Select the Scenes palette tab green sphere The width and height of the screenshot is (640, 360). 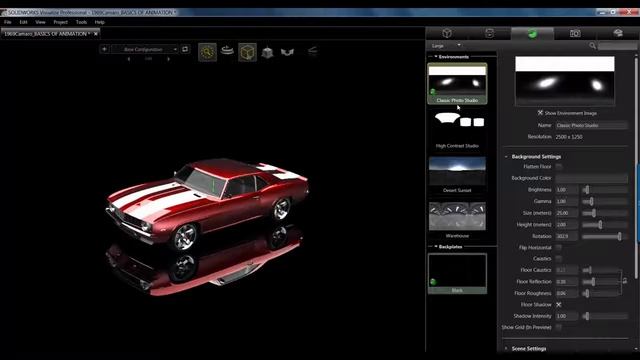pyautogui.click(x=532, y=33)
